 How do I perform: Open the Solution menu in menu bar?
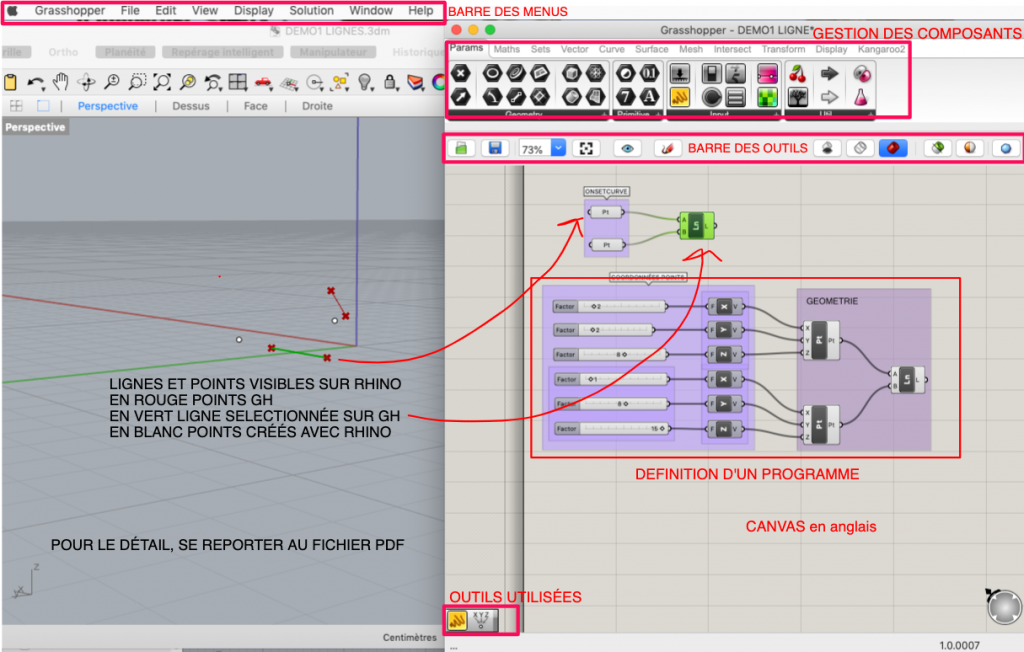tap(311, 10)
